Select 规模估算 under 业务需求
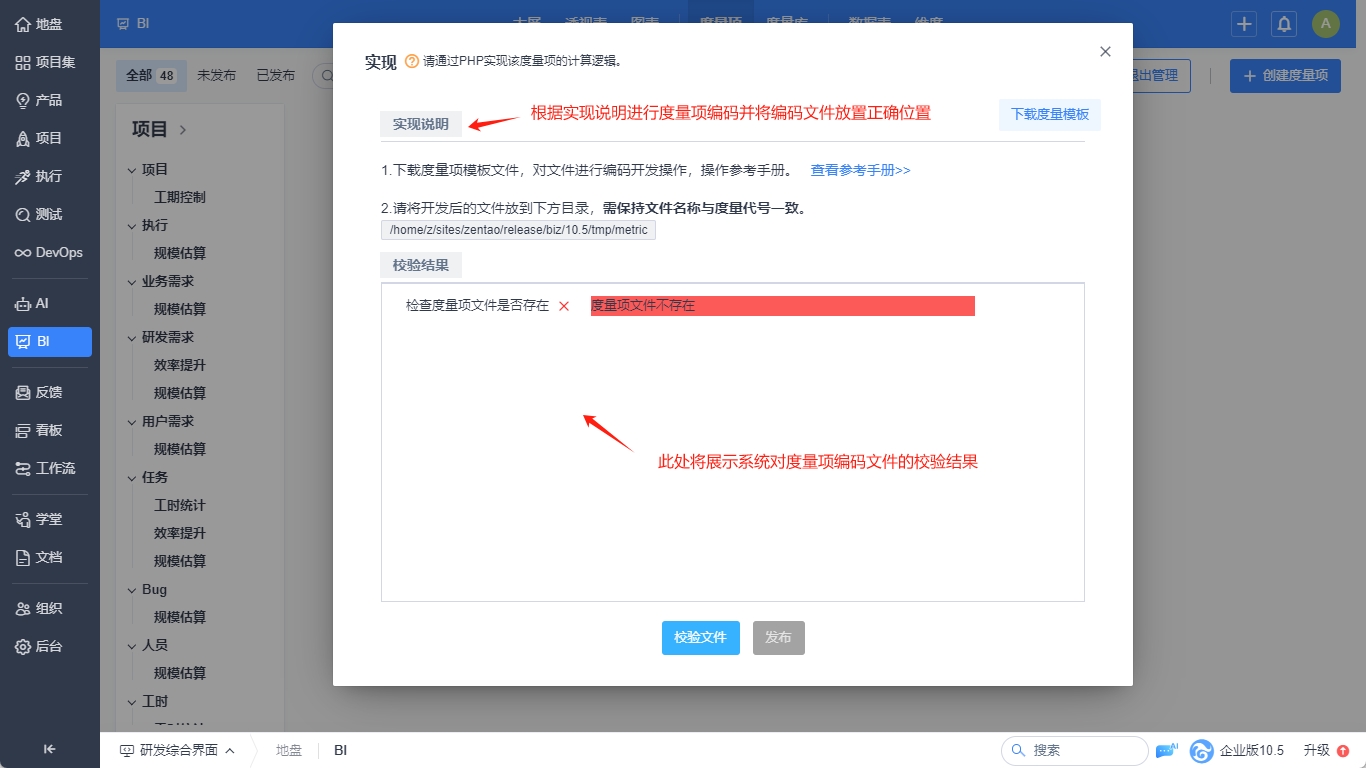 pyautogui.click(x=180, y=310)
